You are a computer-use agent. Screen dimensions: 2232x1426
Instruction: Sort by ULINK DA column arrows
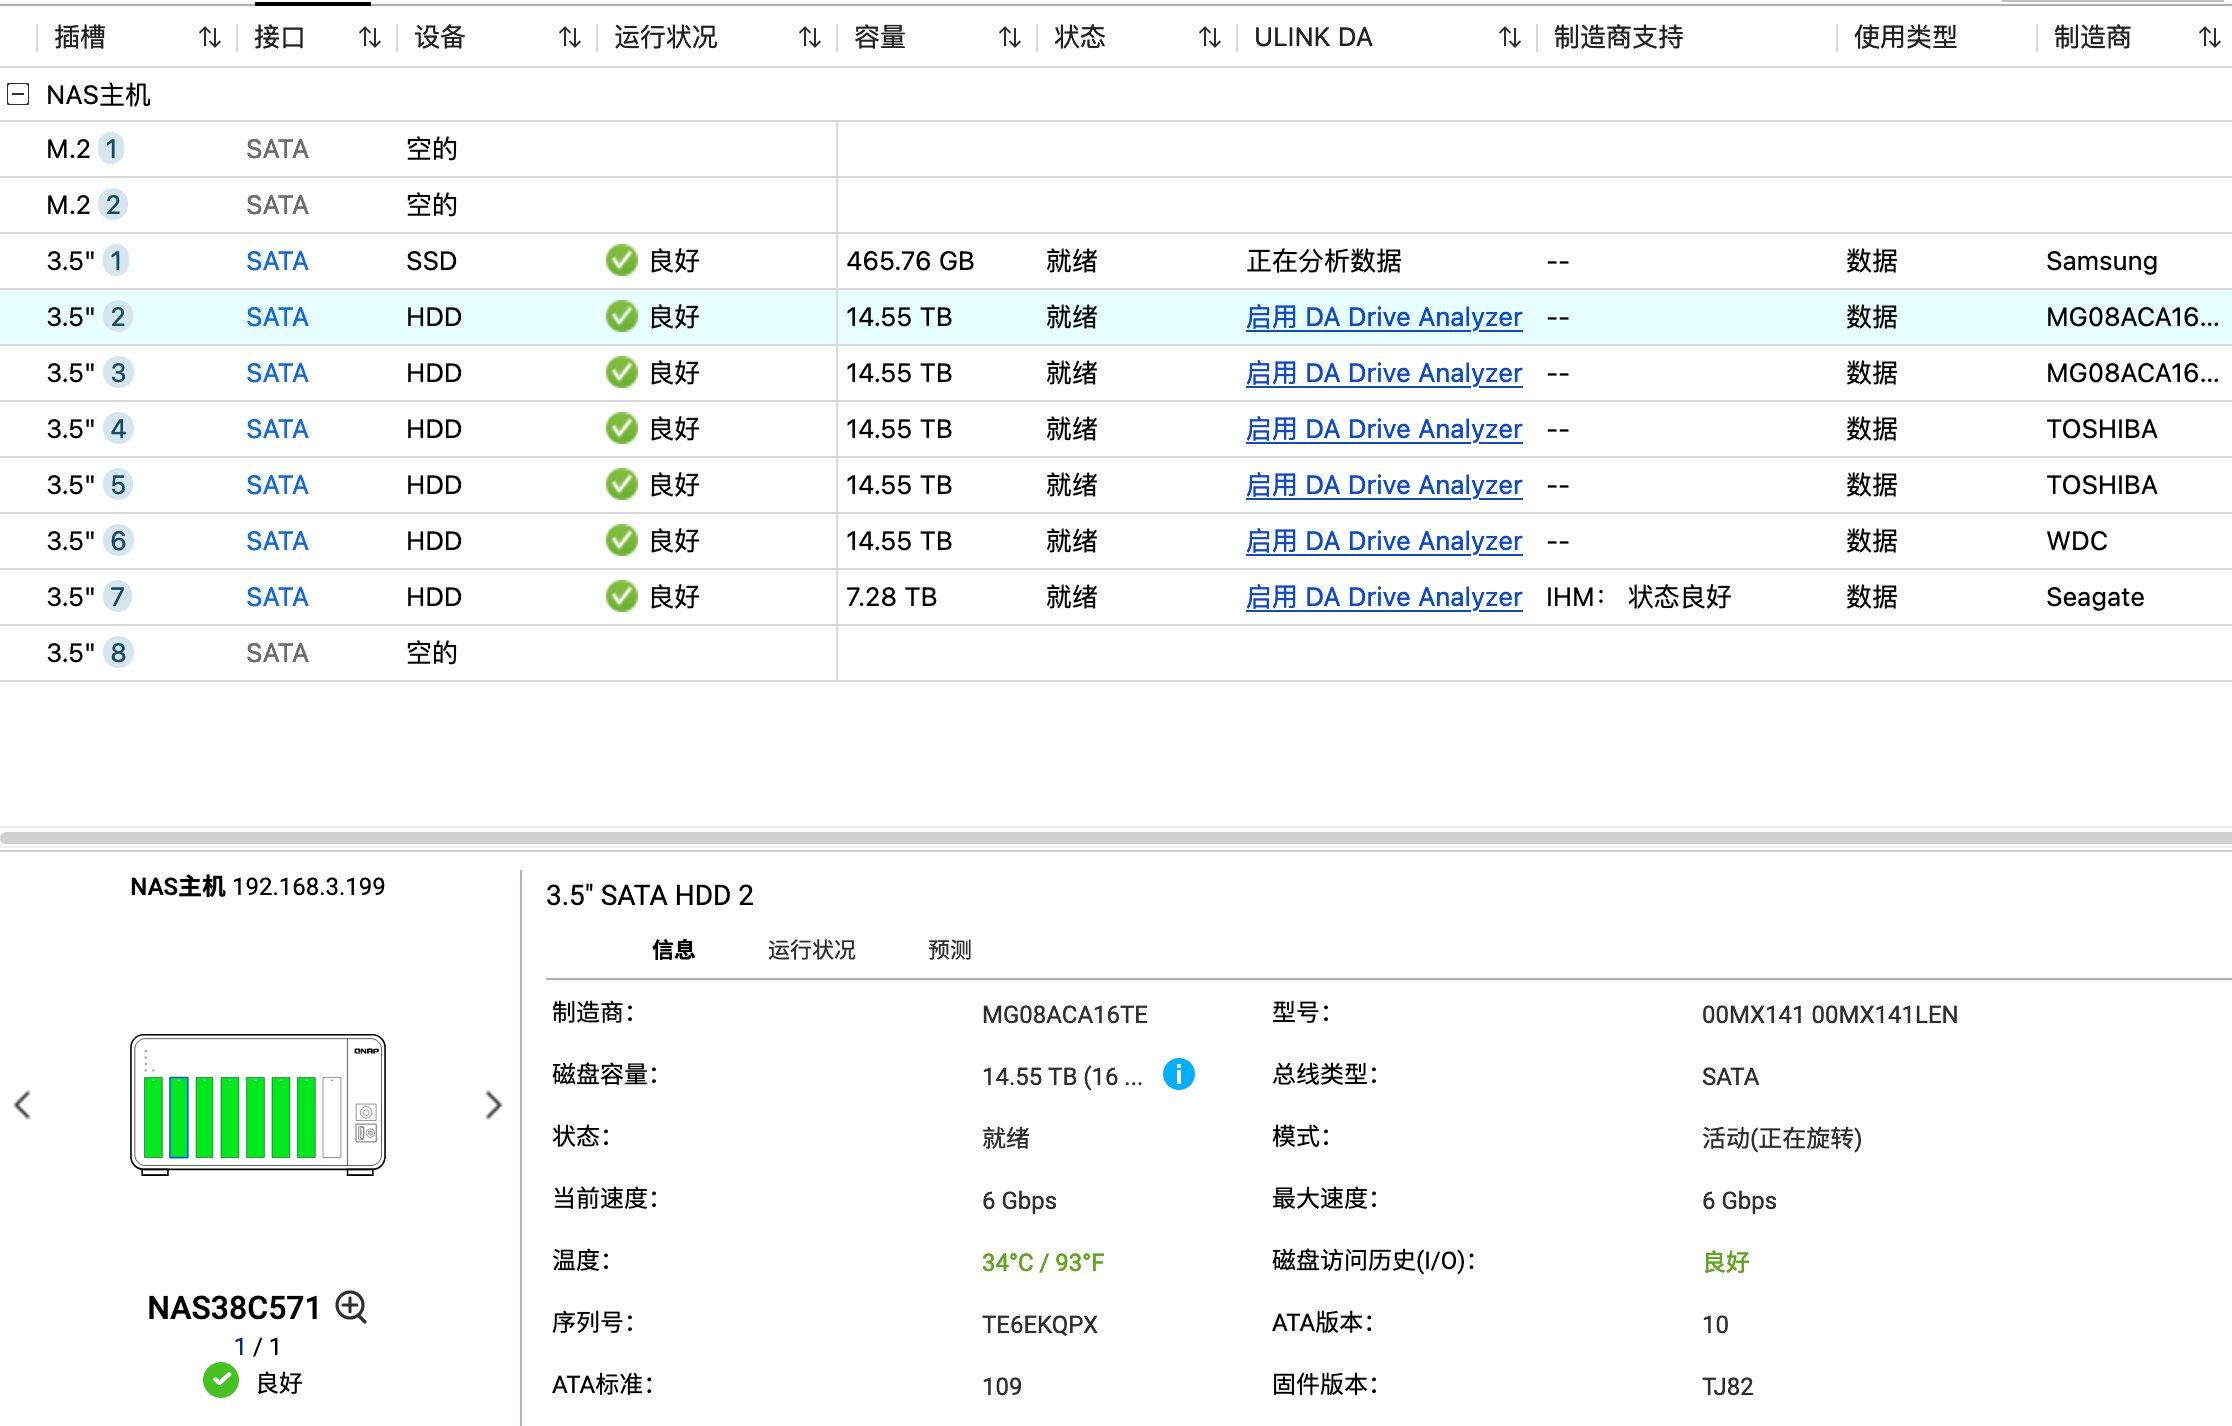tap(1510, 38)
